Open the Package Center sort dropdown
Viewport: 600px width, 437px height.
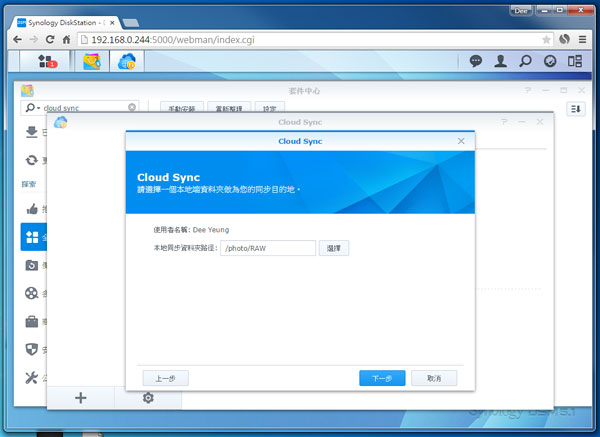(x=576, y=108)
